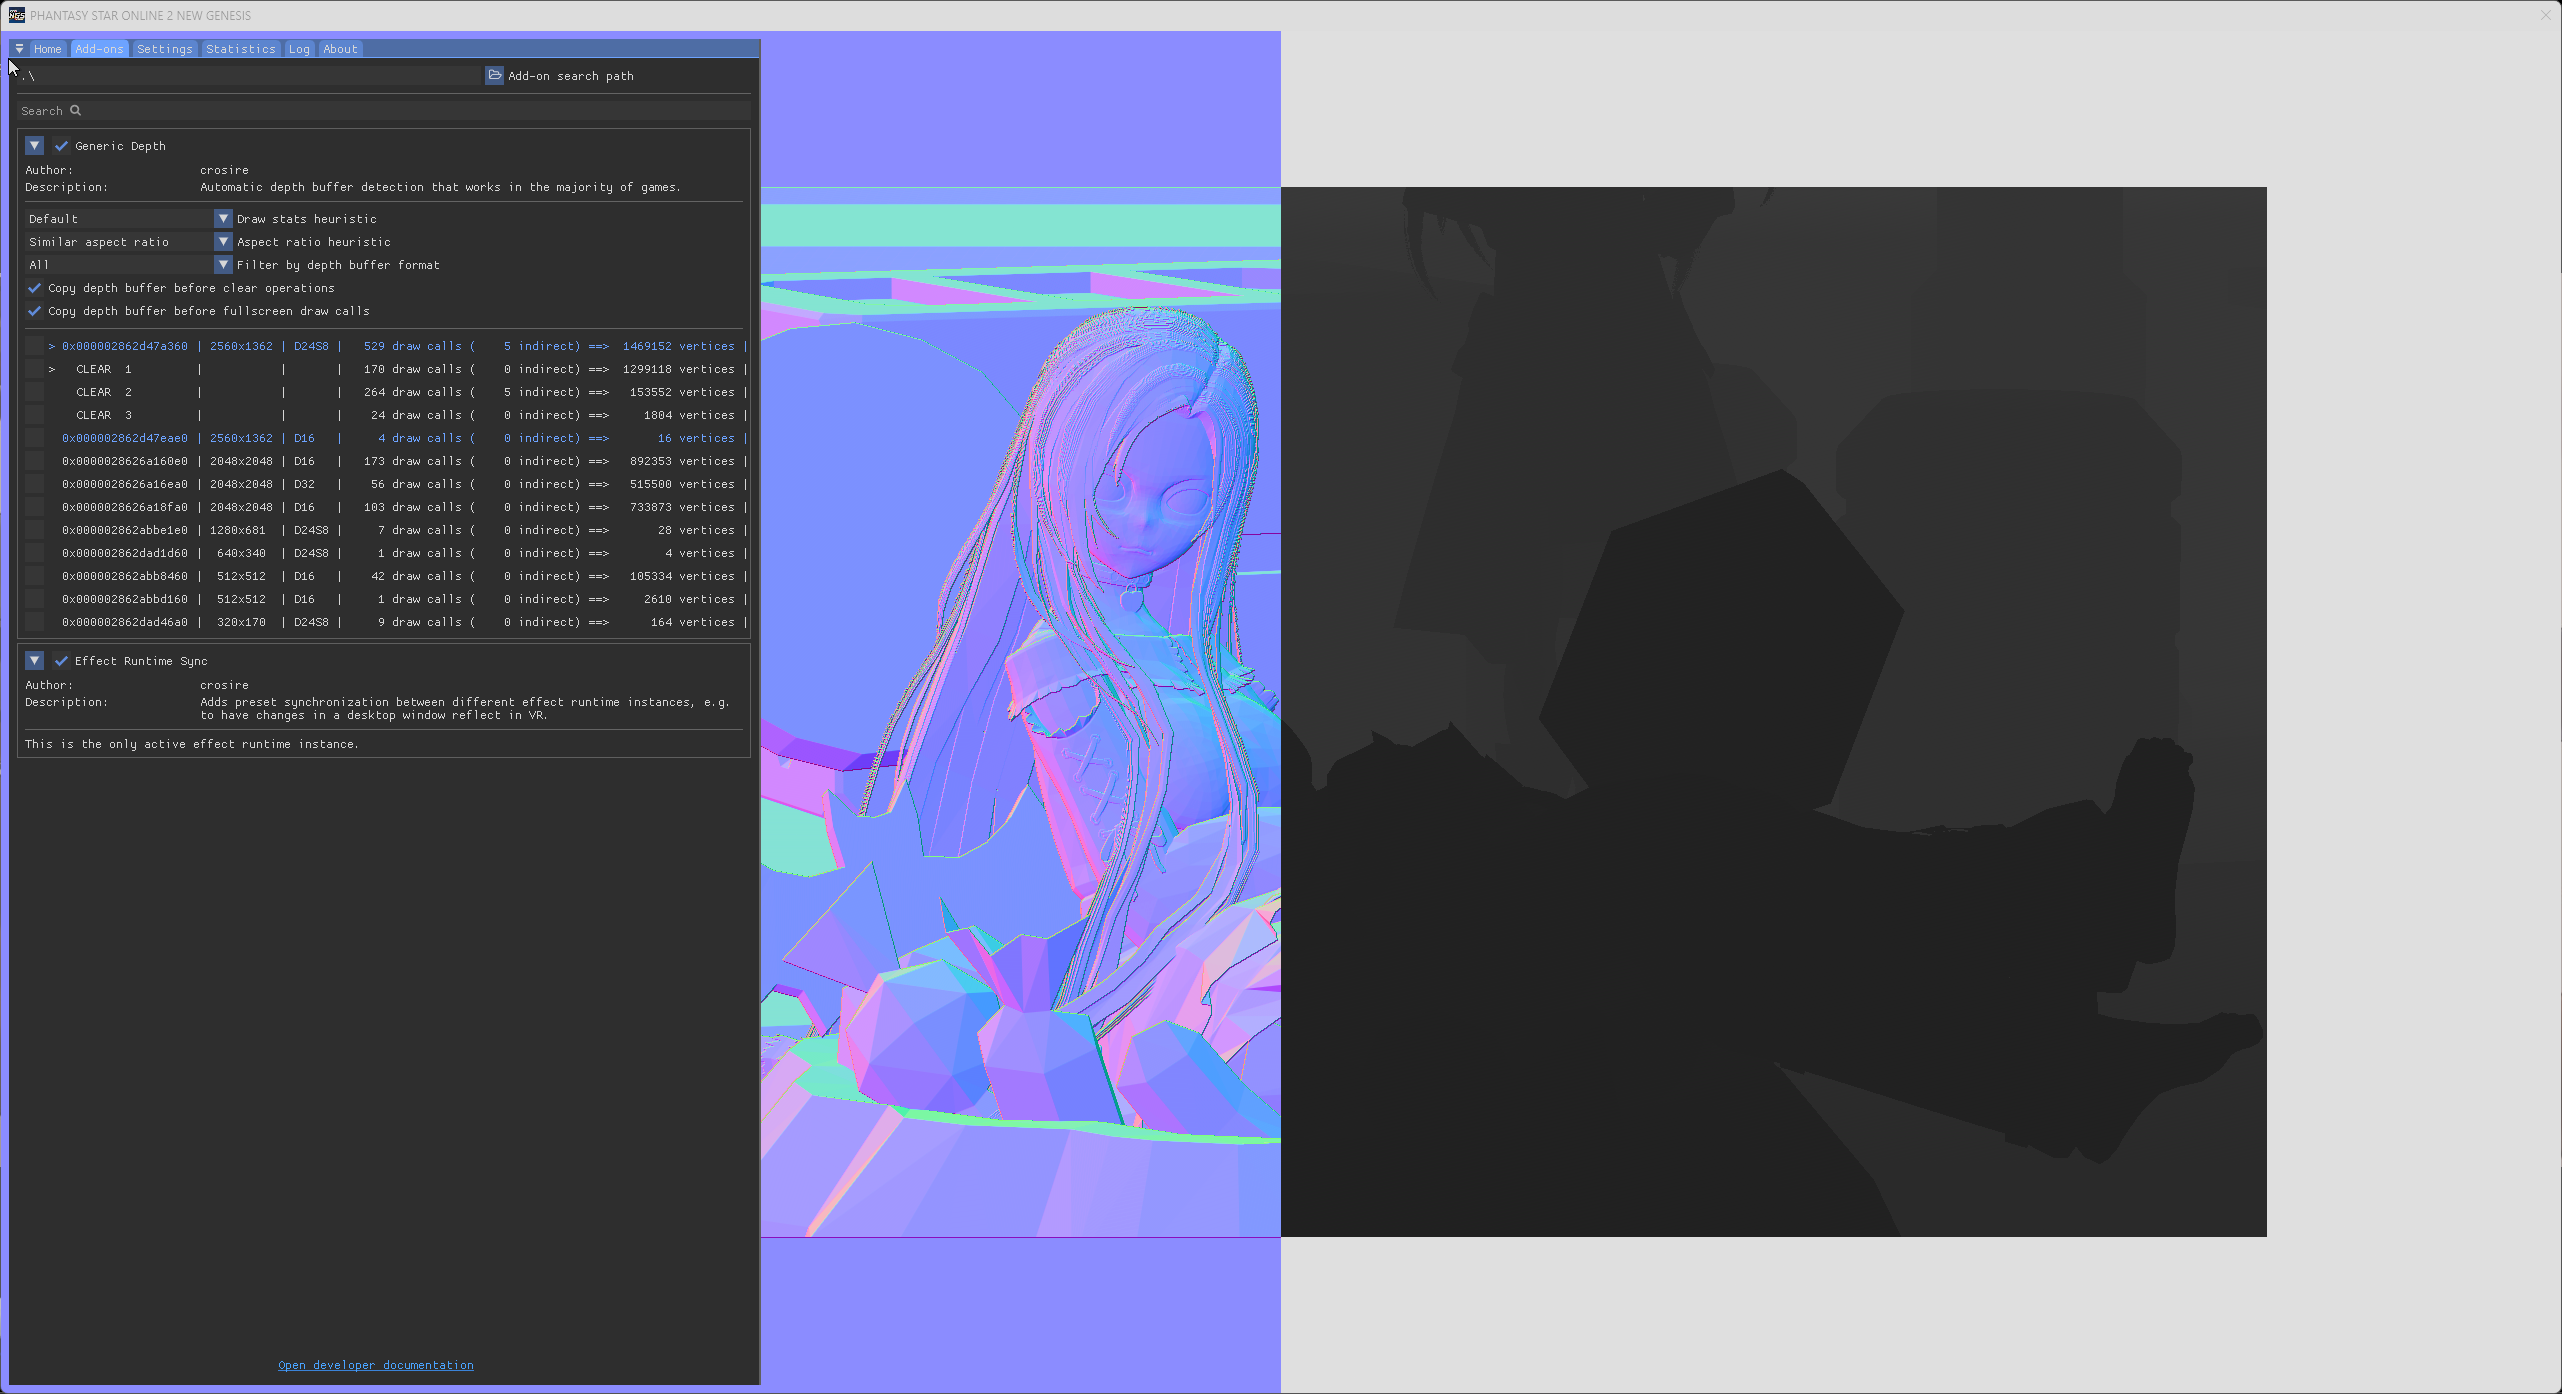The height and width of the screenshot is (1394, 2562).
Task: Open the Log tab
Action: pyautogui.click(x=299, y=49)
